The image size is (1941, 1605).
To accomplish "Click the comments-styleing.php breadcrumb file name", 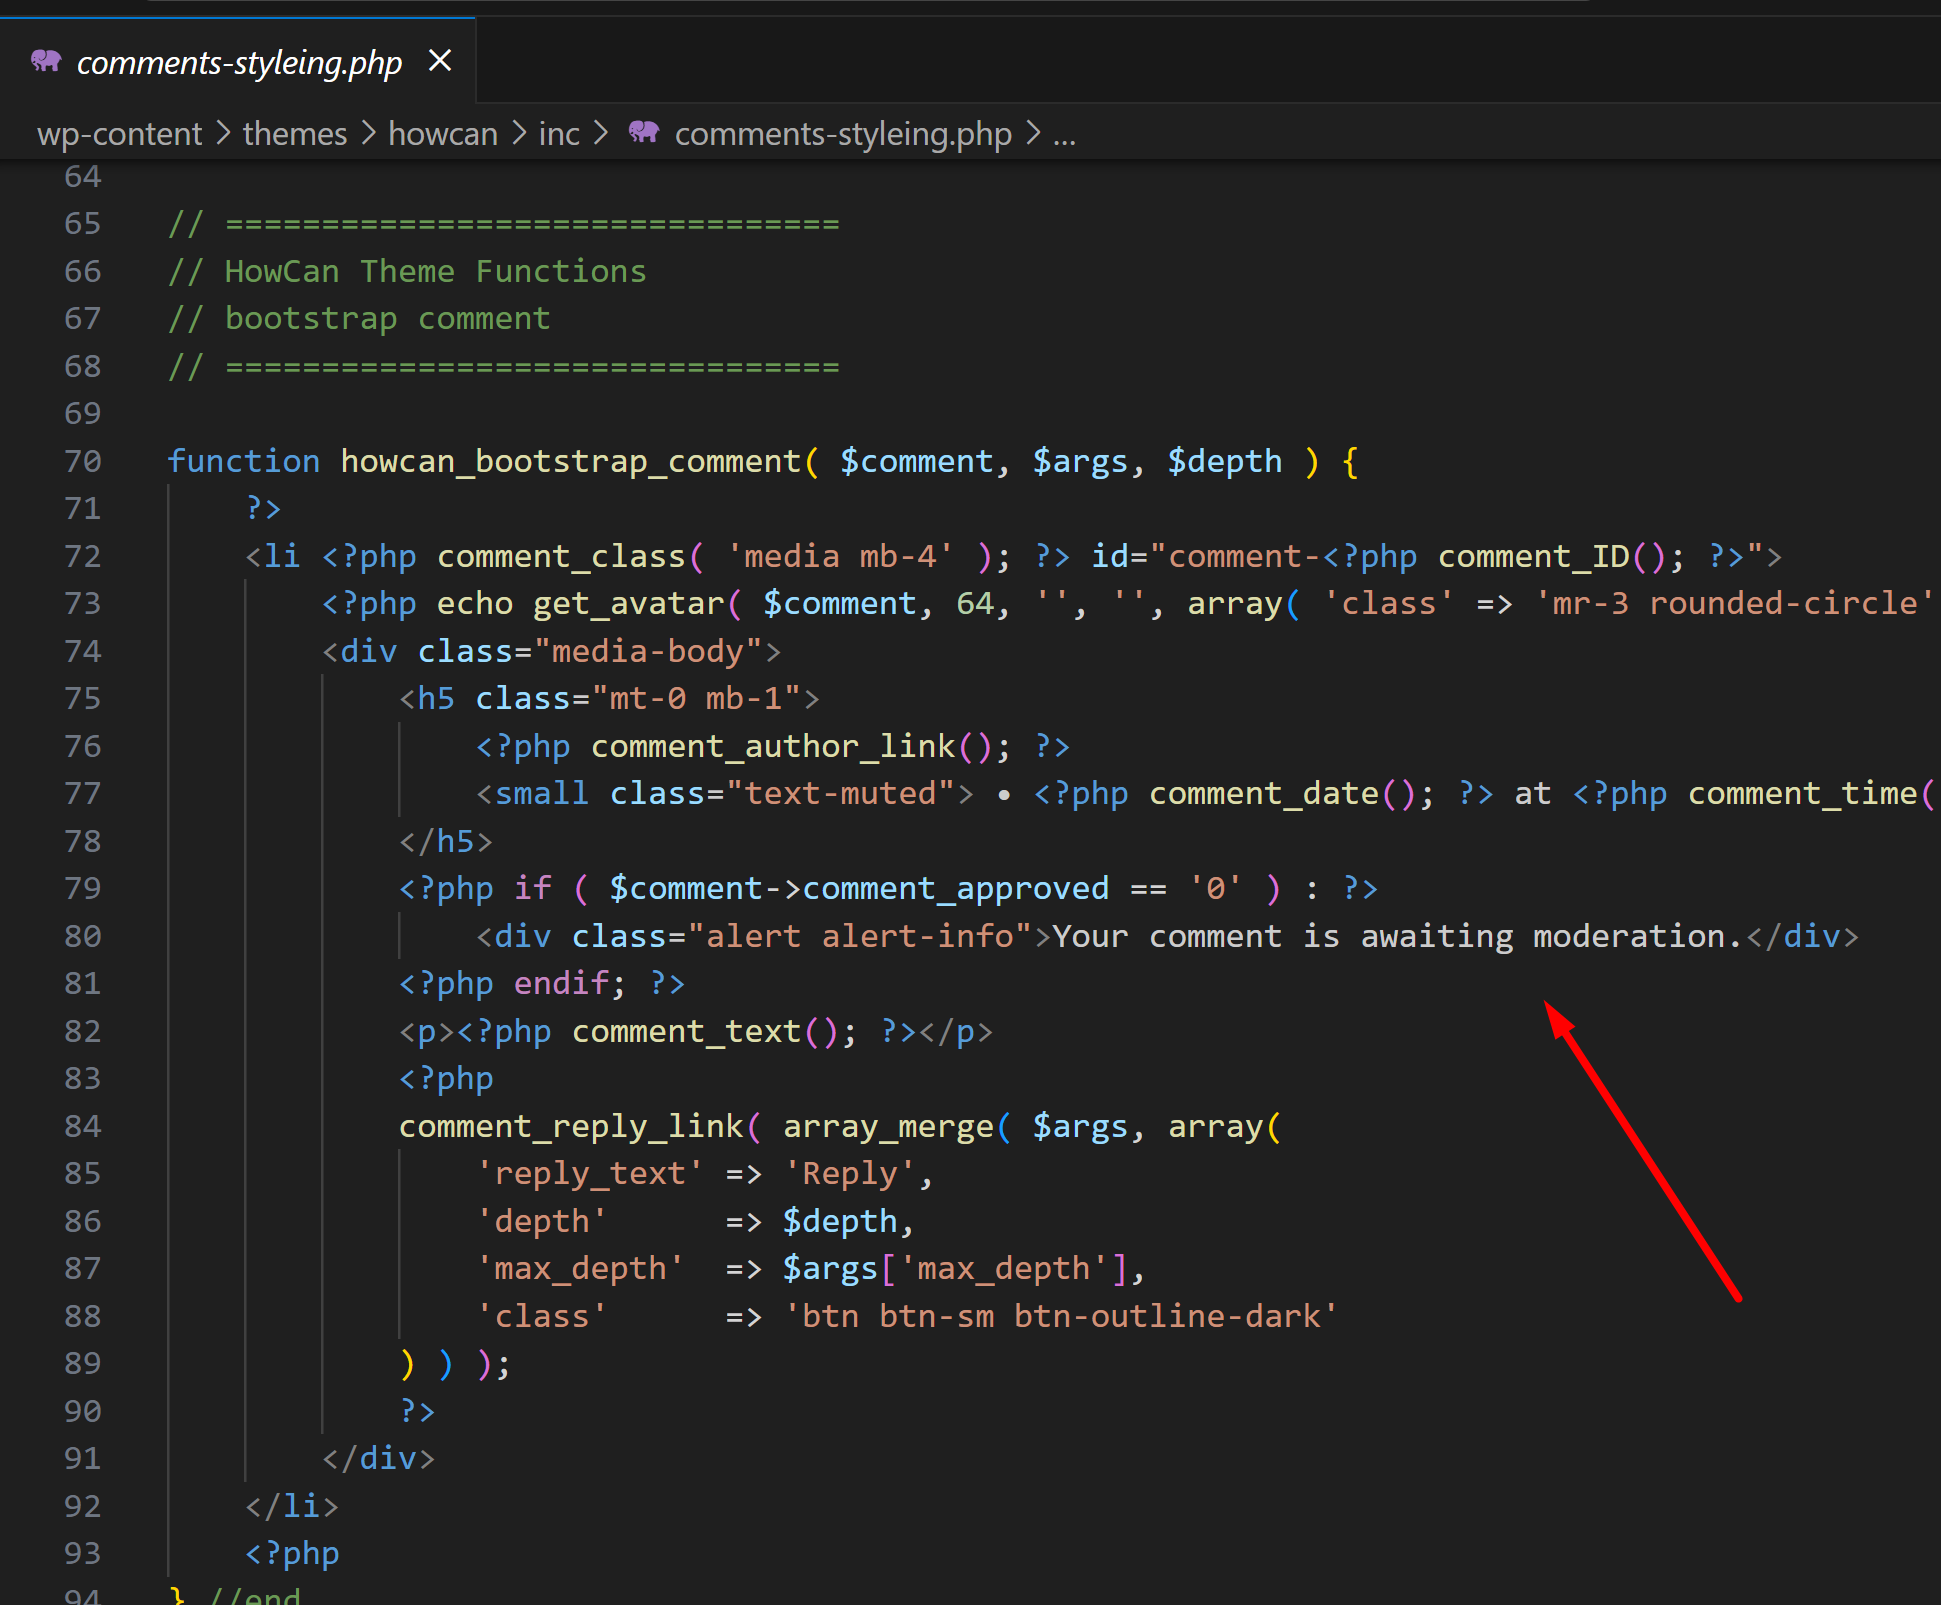I will [x=843, y=133].
